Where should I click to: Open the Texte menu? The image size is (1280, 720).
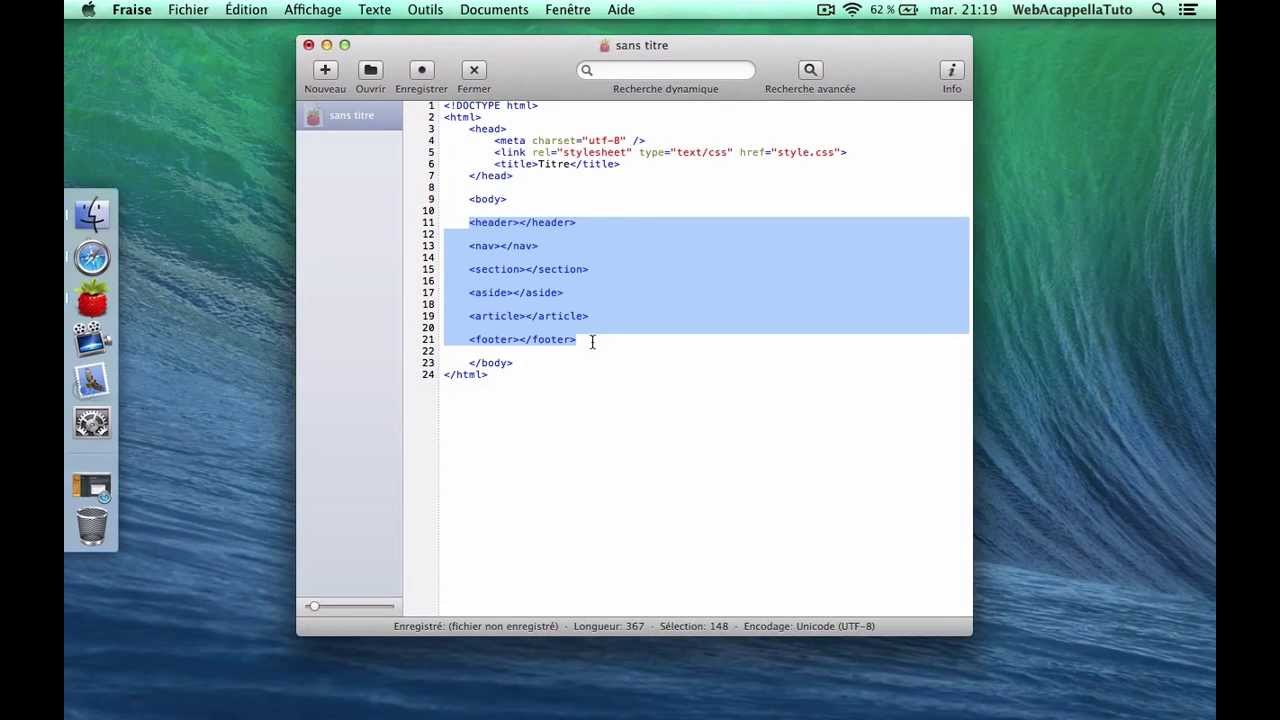coord(375,10)
